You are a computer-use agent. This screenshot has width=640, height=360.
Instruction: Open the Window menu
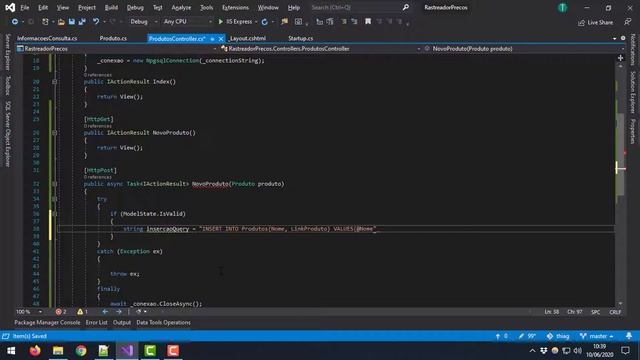268,7
